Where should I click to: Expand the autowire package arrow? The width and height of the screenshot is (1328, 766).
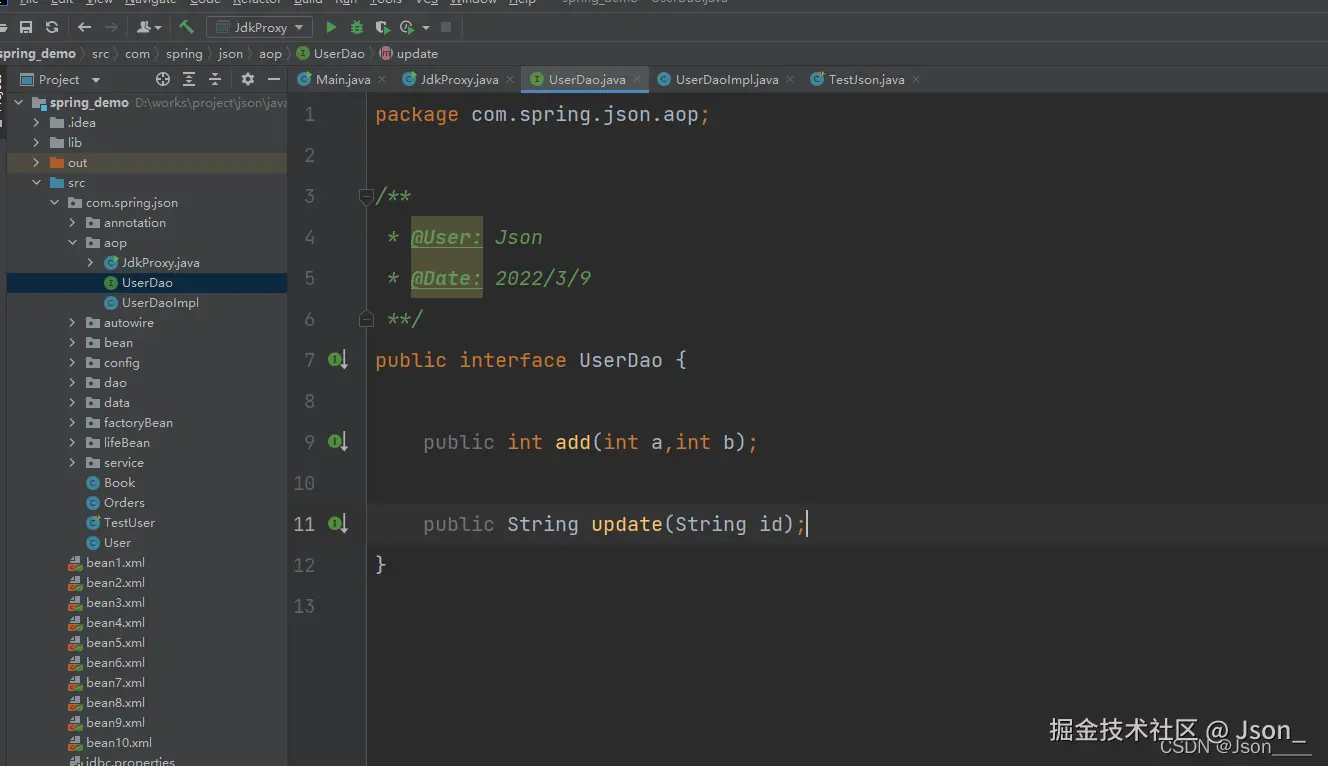[73, 322]
